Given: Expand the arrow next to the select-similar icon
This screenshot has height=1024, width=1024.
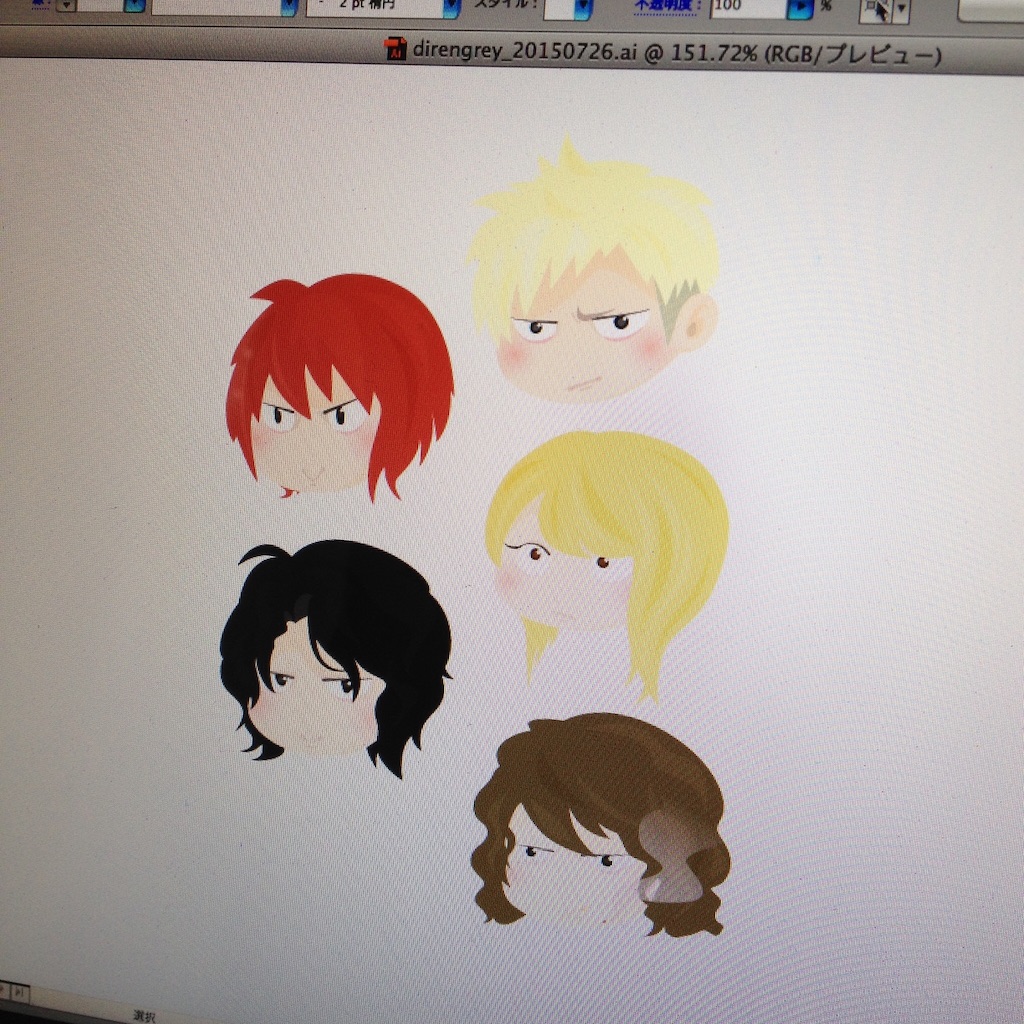Looking at the screenshot, I should [901, 10].
